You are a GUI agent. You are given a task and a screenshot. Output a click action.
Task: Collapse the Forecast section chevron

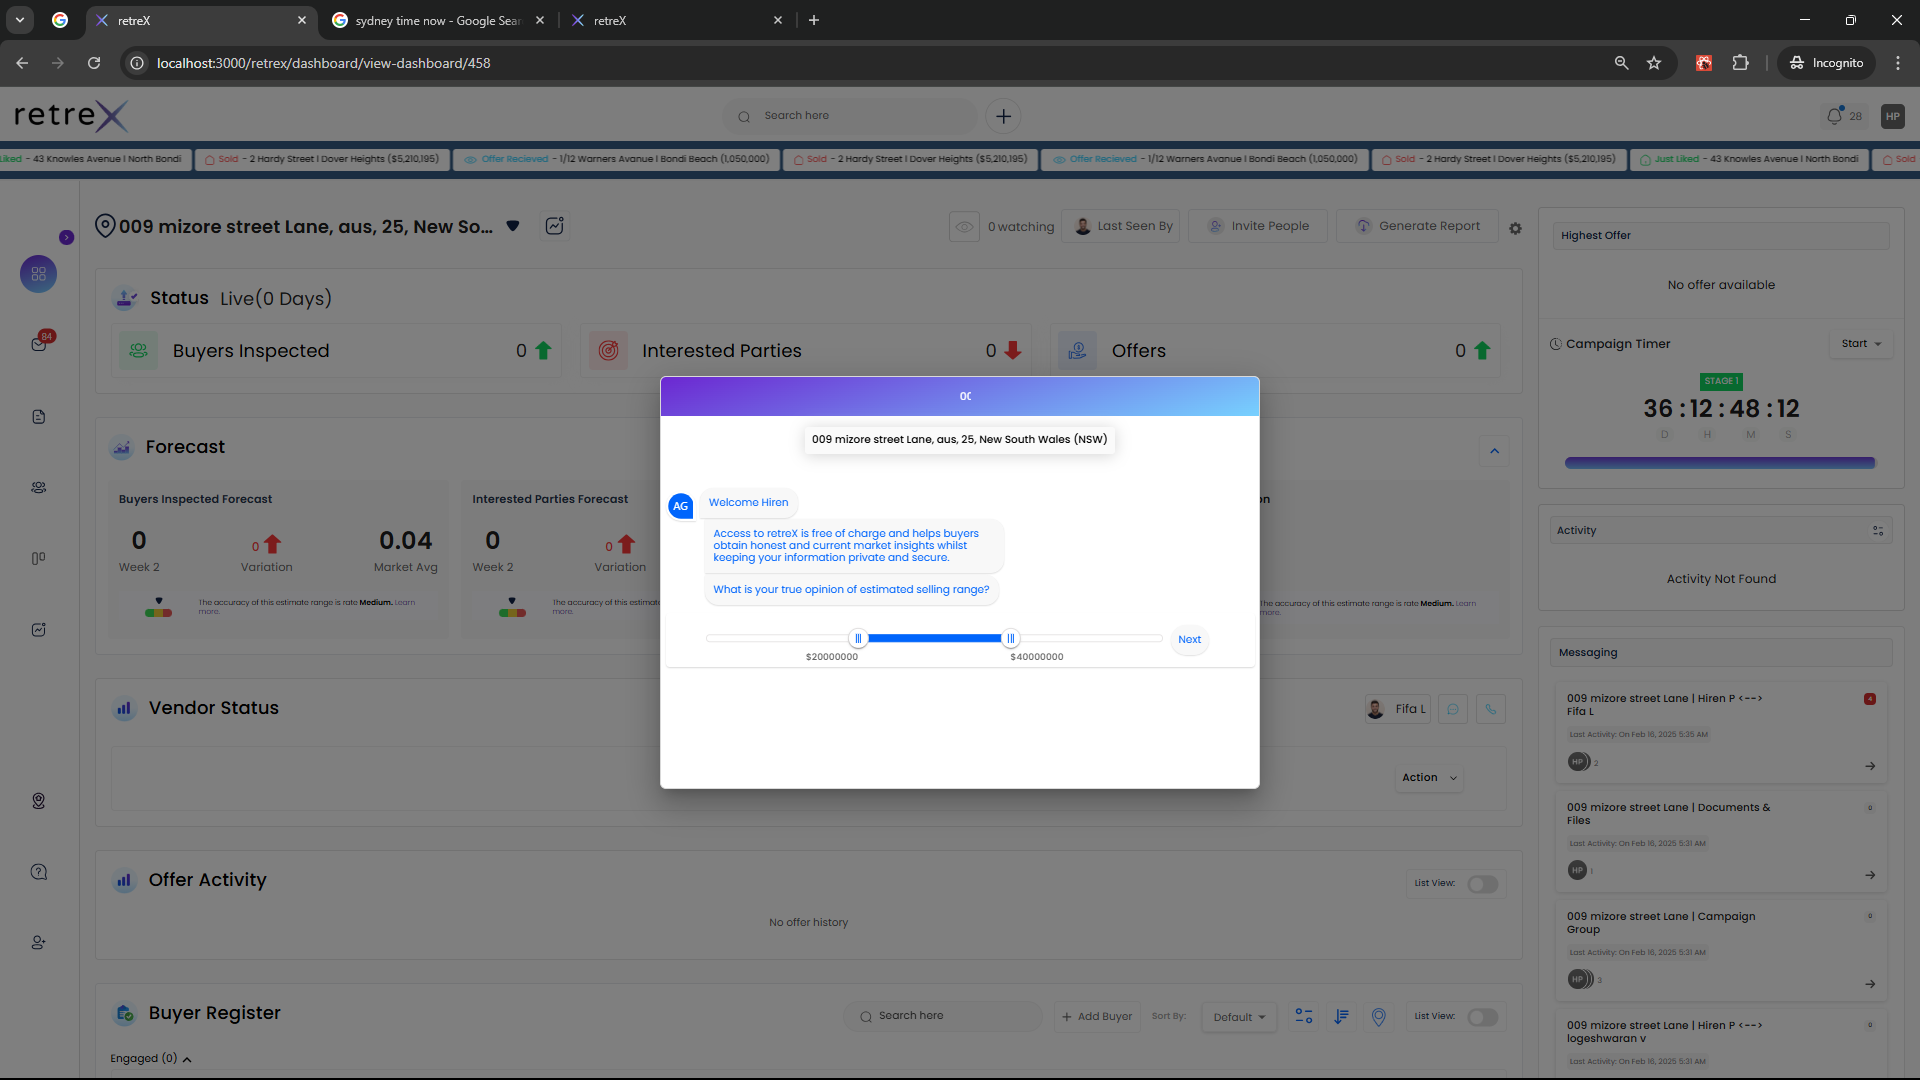tap(1494, 451)
